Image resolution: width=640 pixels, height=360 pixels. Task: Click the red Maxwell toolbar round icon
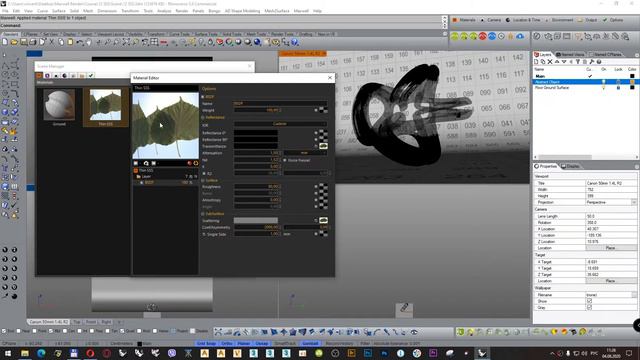click(x=482, y=36)
